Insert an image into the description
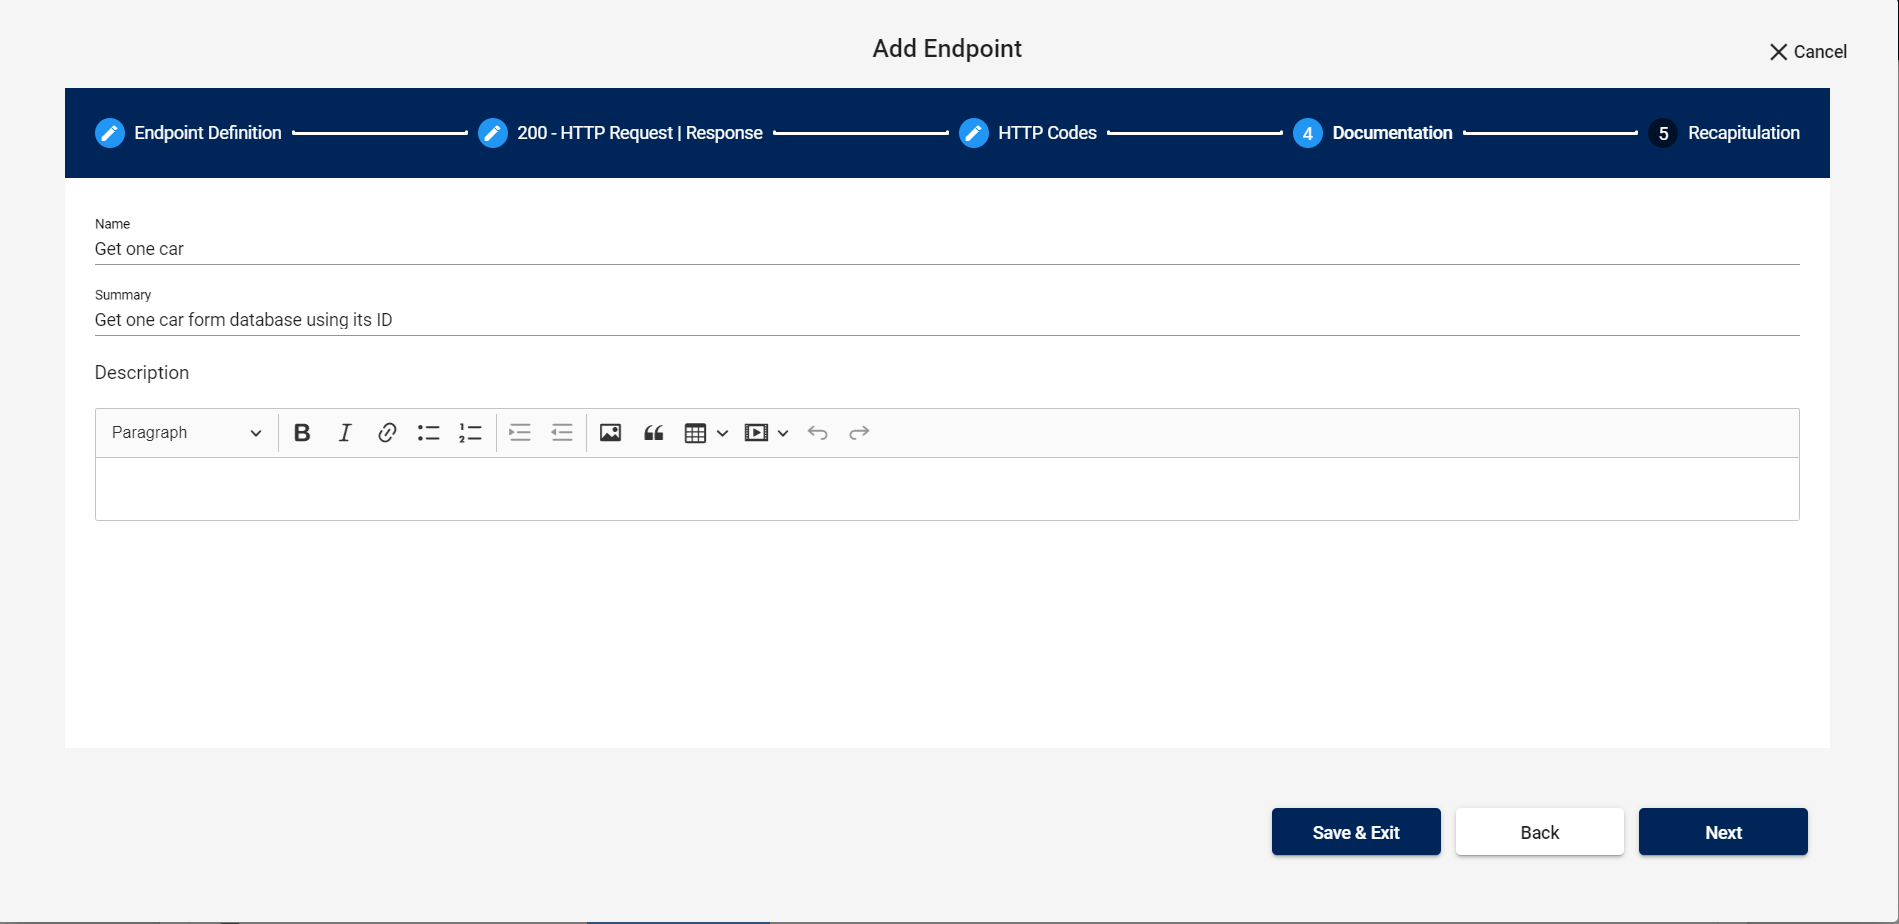 coord(611,433)
